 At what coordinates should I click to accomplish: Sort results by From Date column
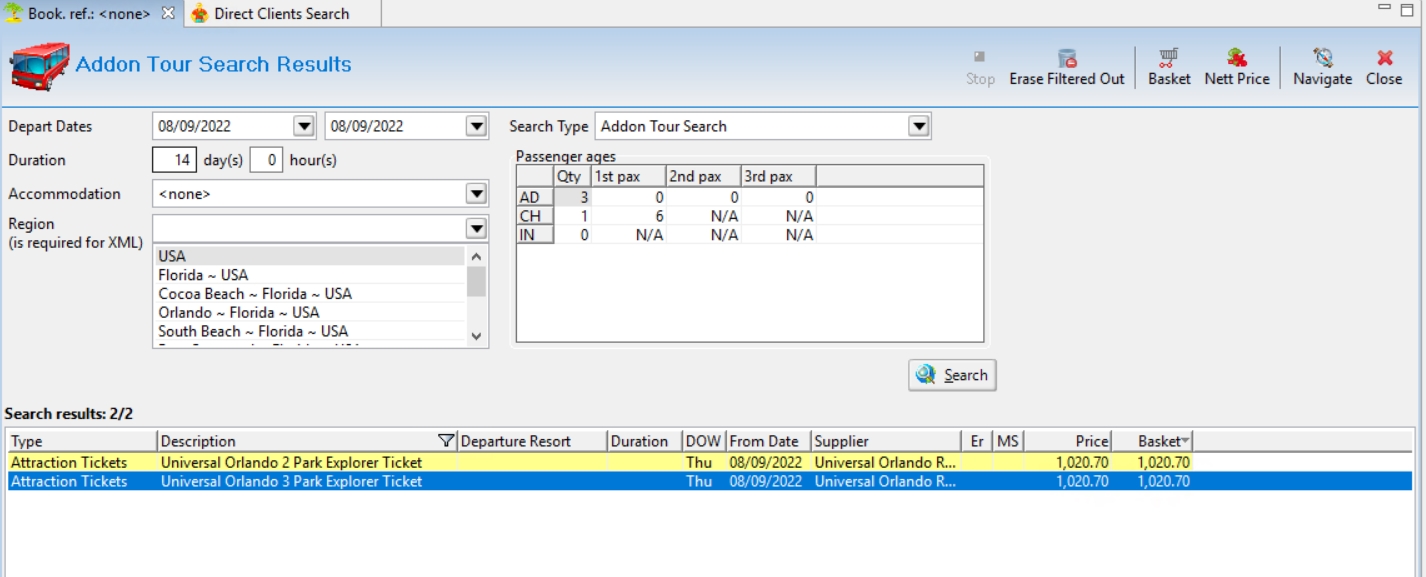(767, 441)
